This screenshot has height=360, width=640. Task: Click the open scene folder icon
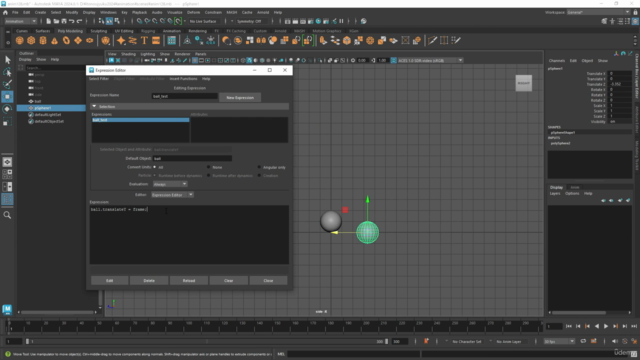click(x=56, y=21)
